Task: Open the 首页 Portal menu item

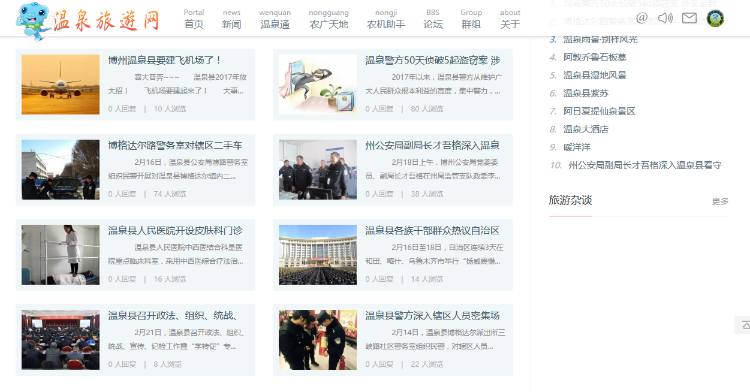Action: 194,19
